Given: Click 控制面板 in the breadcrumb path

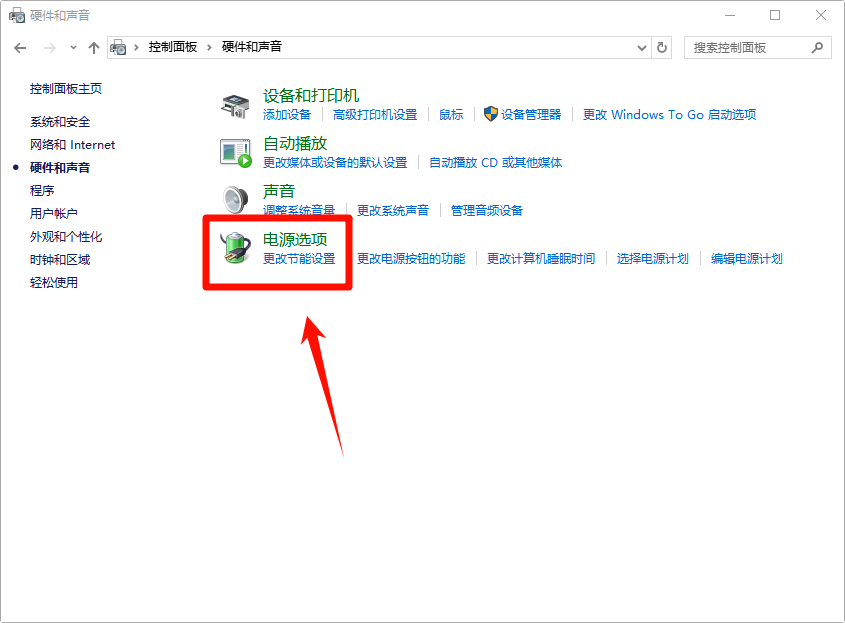Looking at the screenshot, I should tap(173, 47).
